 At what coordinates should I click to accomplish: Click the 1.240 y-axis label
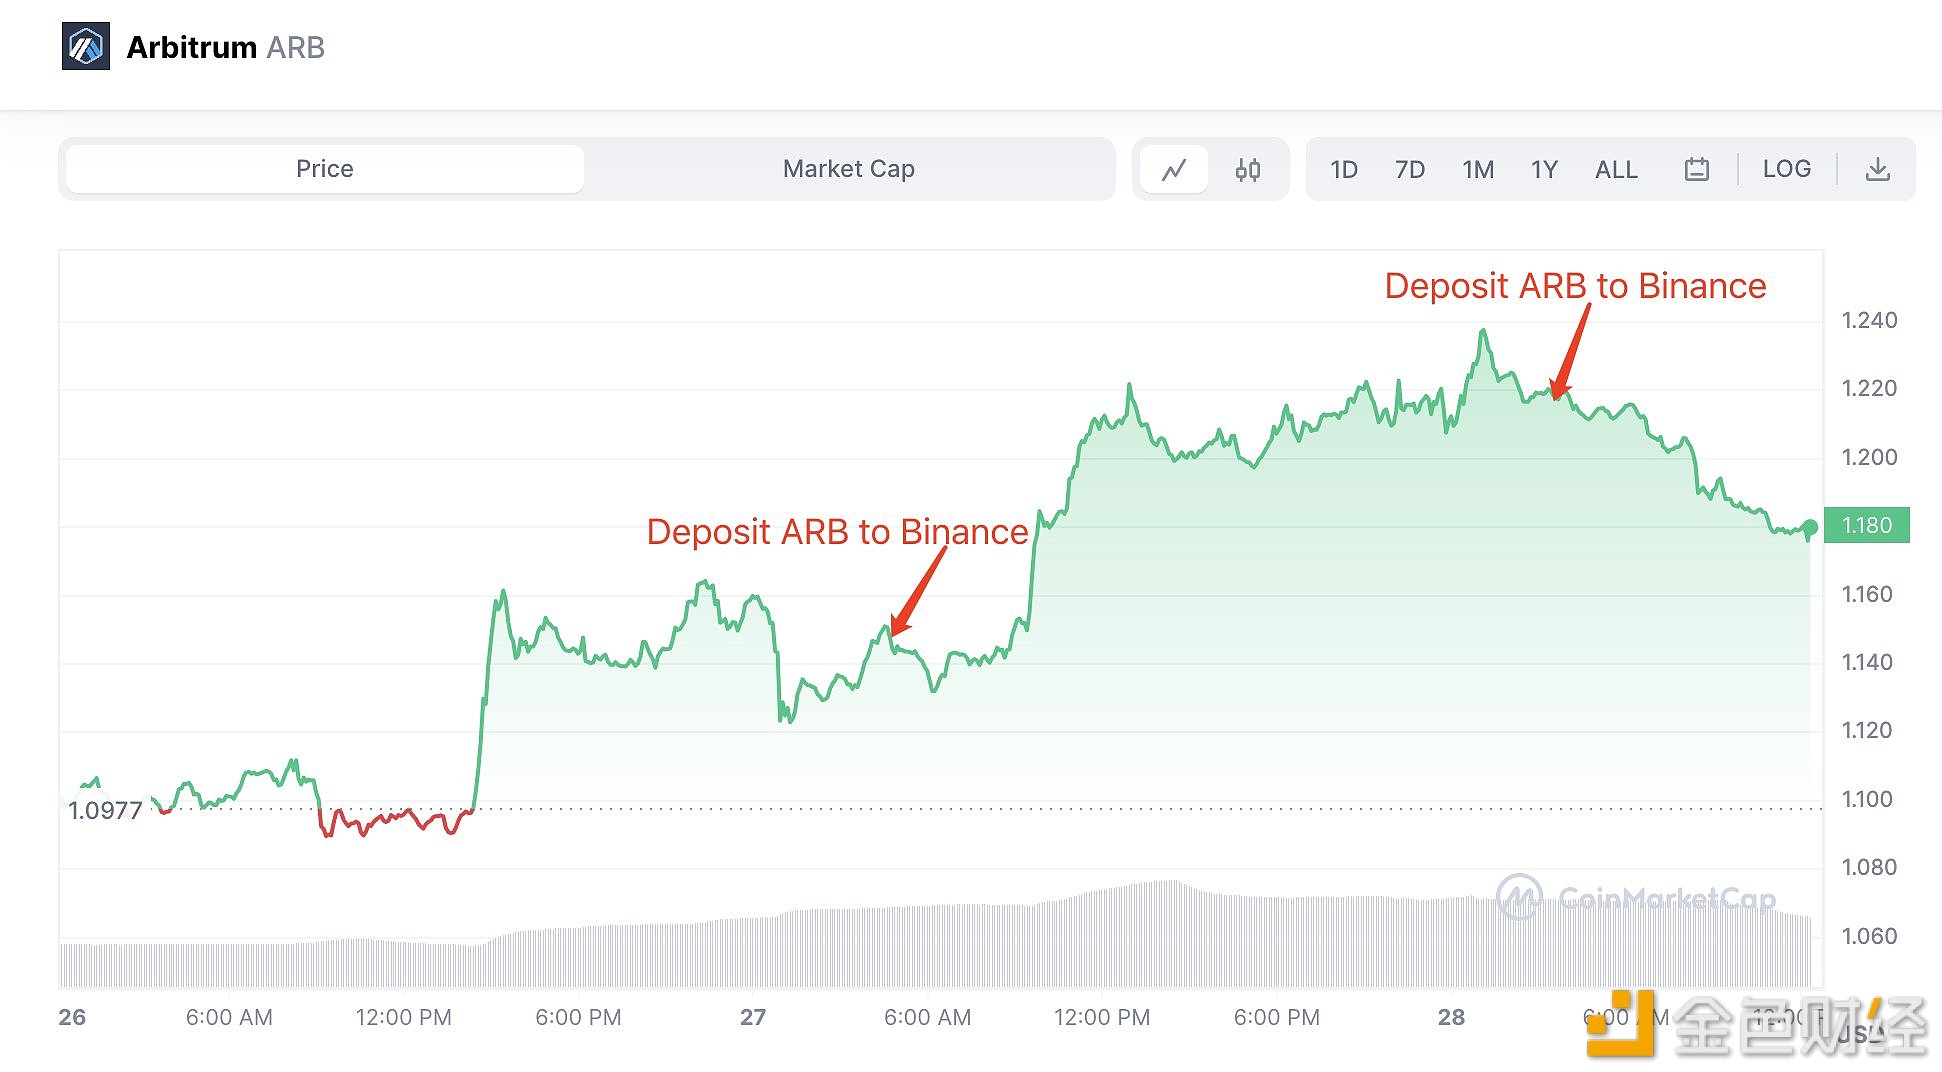pos(1869,320)
